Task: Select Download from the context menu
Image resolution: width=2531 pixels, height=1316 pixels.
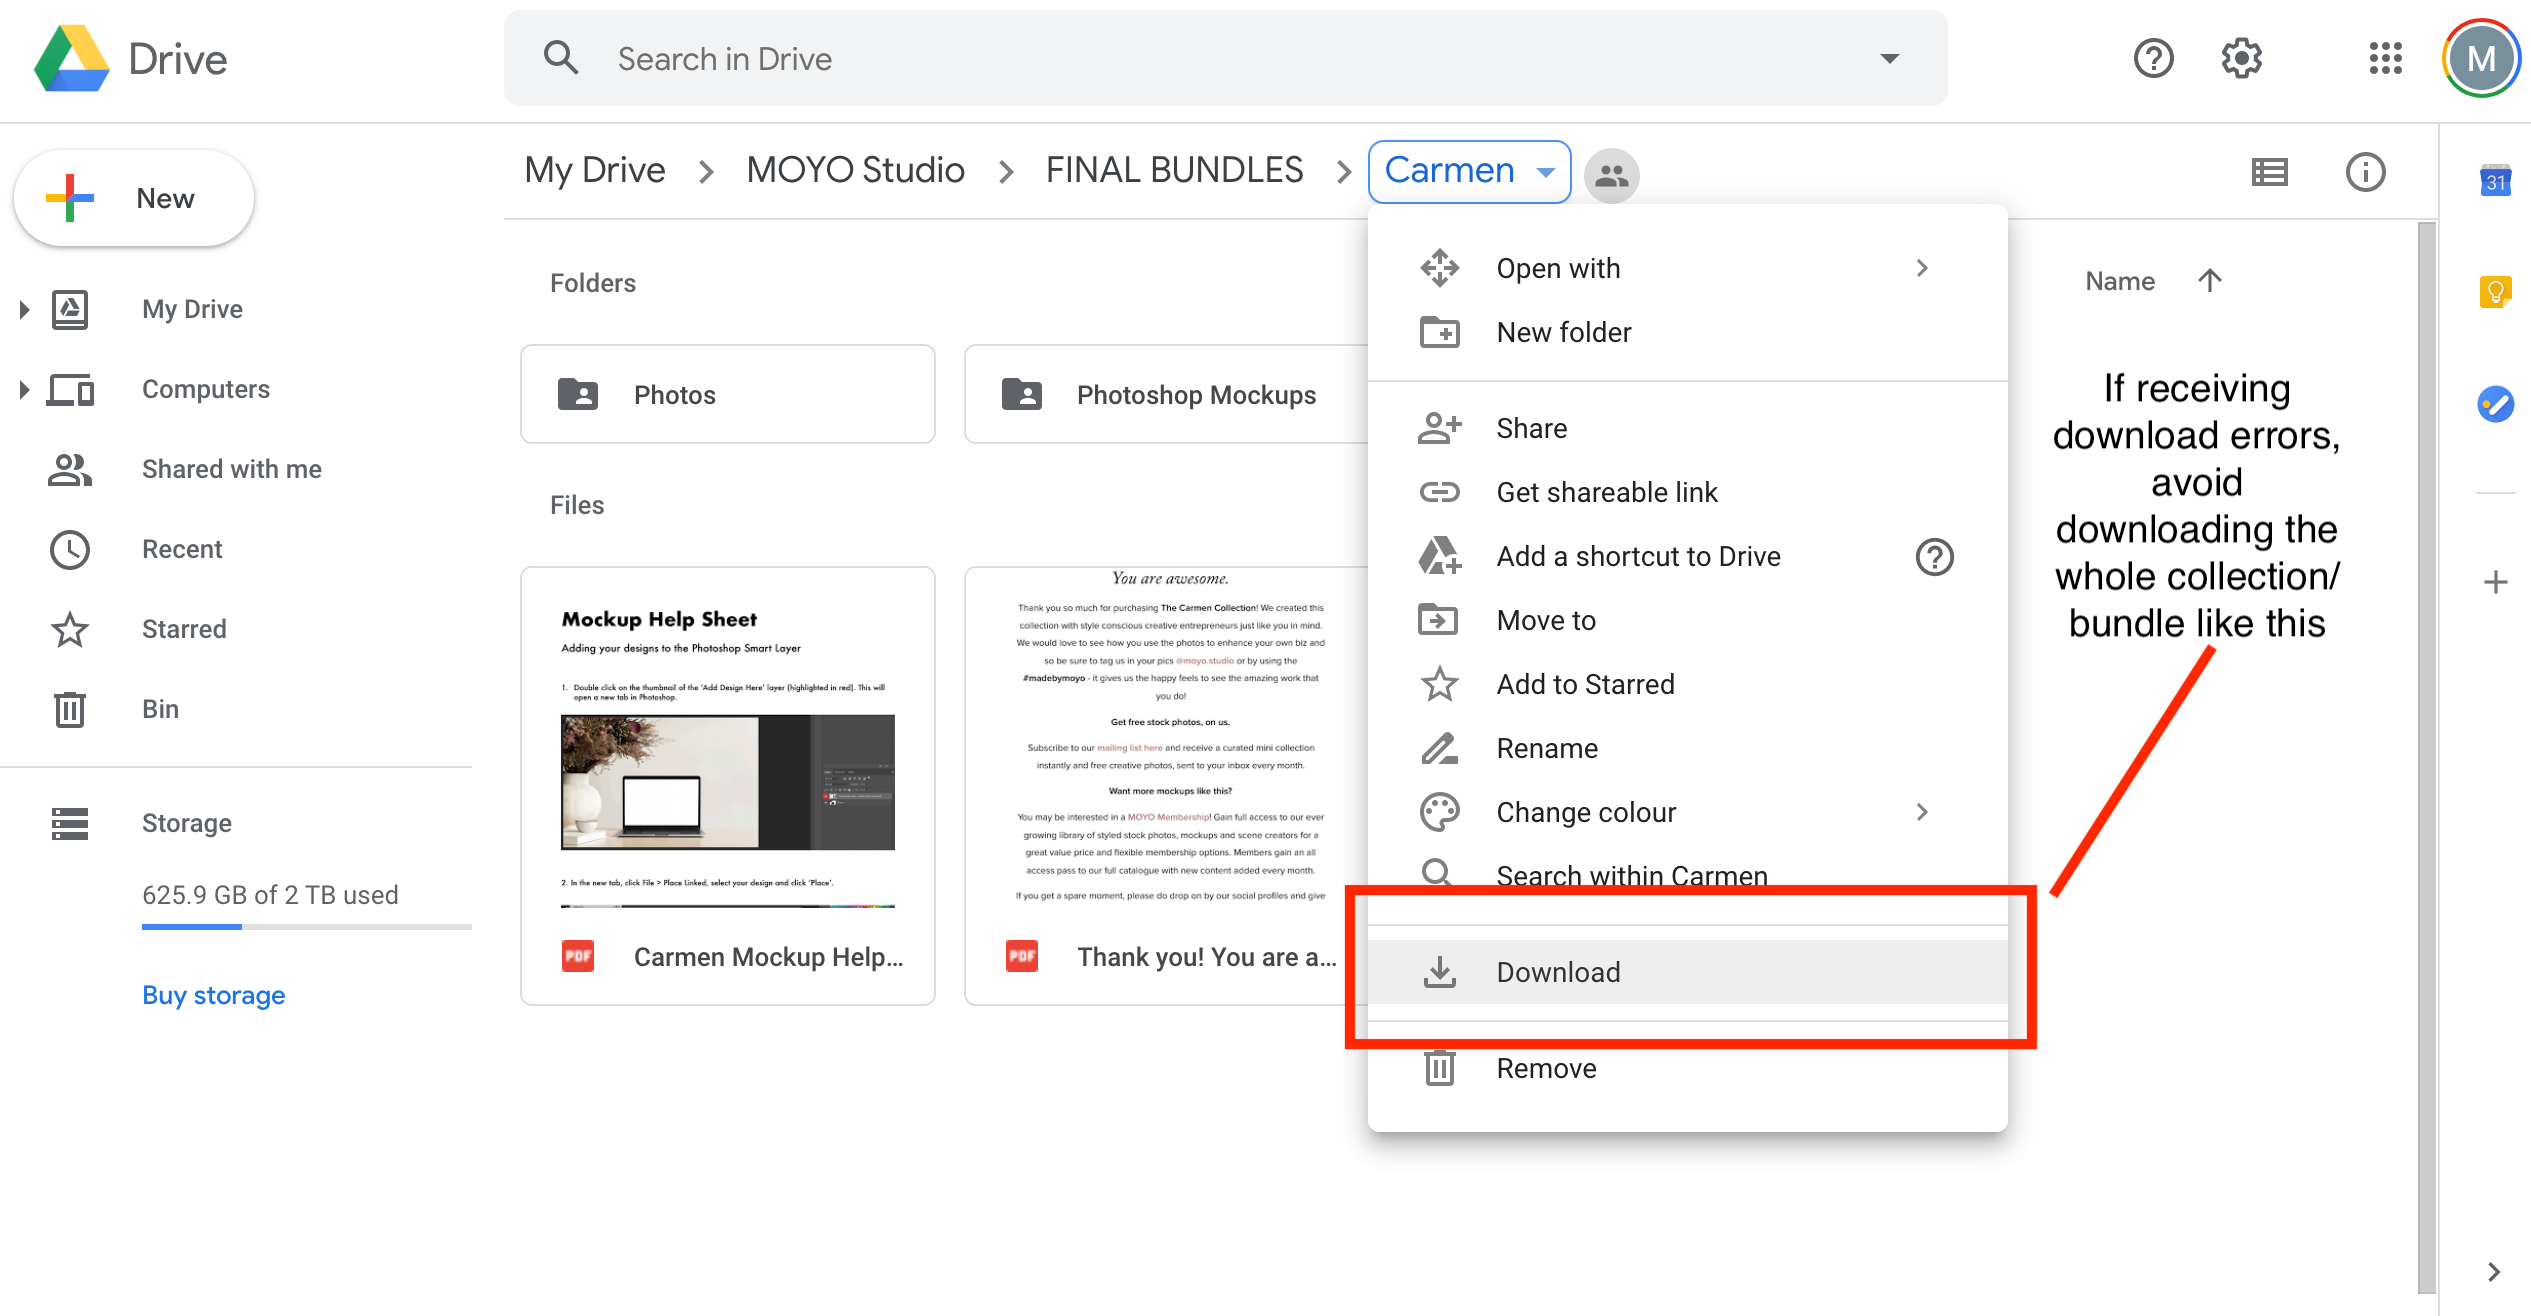Action: click(1557, 972)
